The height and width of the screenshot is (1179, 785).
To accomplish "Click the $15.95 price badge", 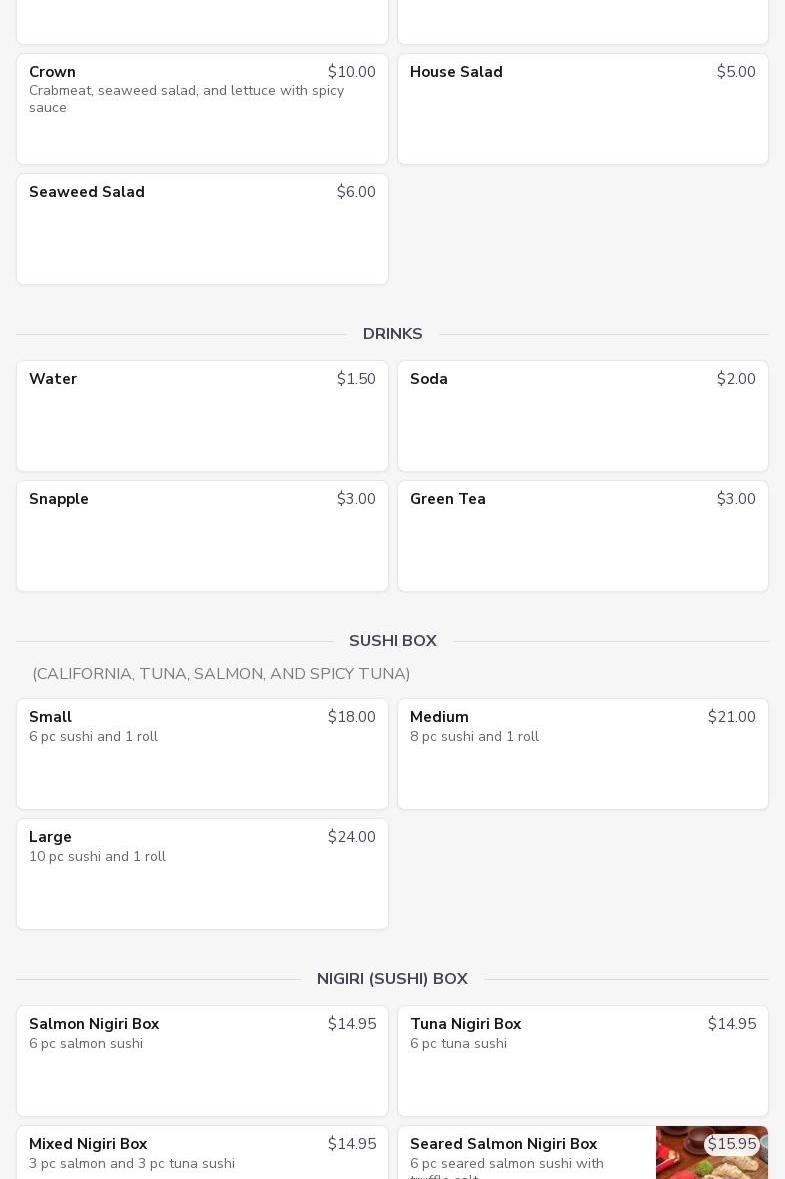I will [732, 1144].
